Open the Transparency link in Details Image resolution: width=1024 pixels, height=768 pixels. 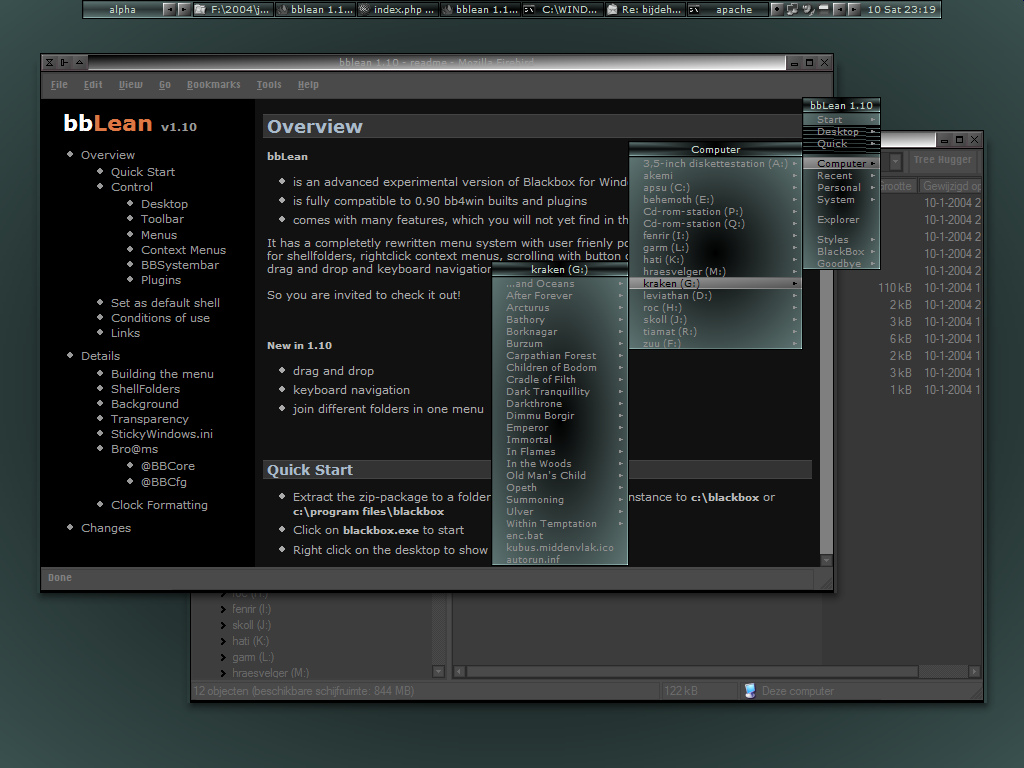149,419
